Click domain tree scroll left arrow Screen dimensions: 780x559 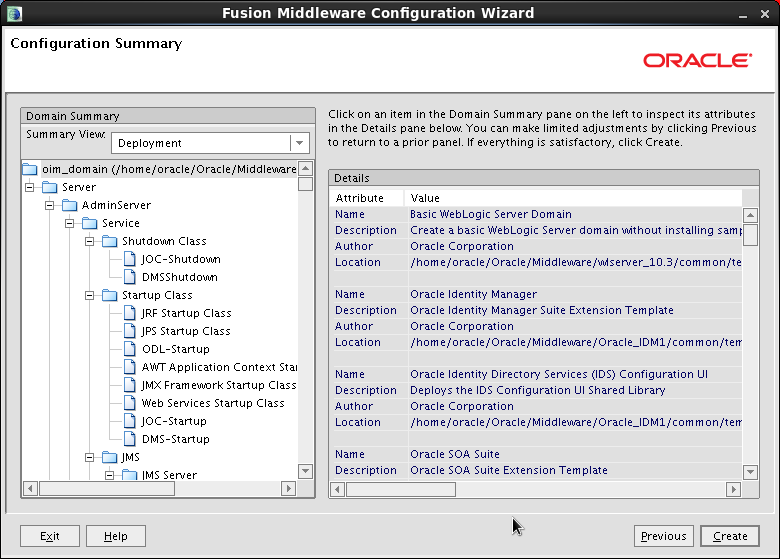[x=30, y=488]
